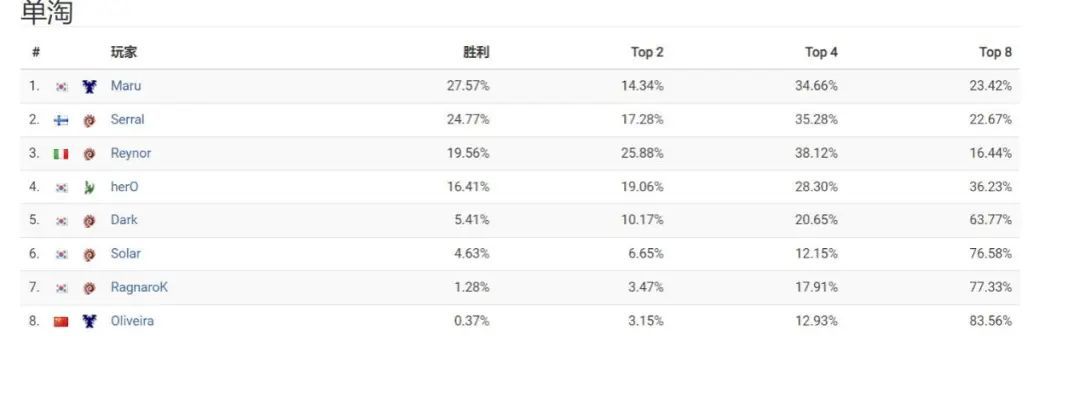This screenshot has width=1080, height=405.
Task: Click the Italy flag beside Reynor
Action: (x=61, y=154)
